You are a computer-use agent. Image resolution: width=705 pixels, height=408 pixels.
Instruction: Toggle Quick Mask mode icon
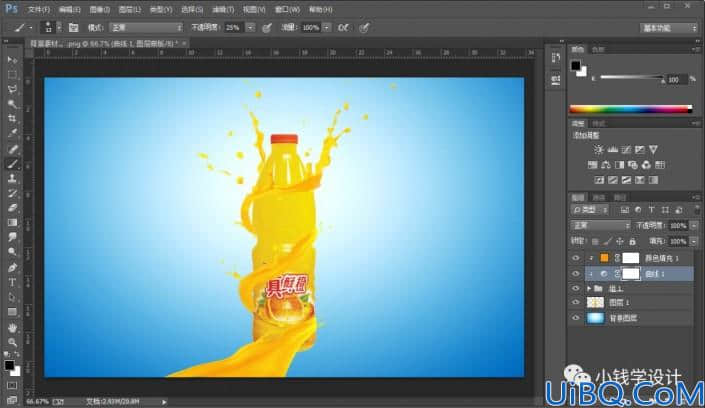tap(12, 386)
